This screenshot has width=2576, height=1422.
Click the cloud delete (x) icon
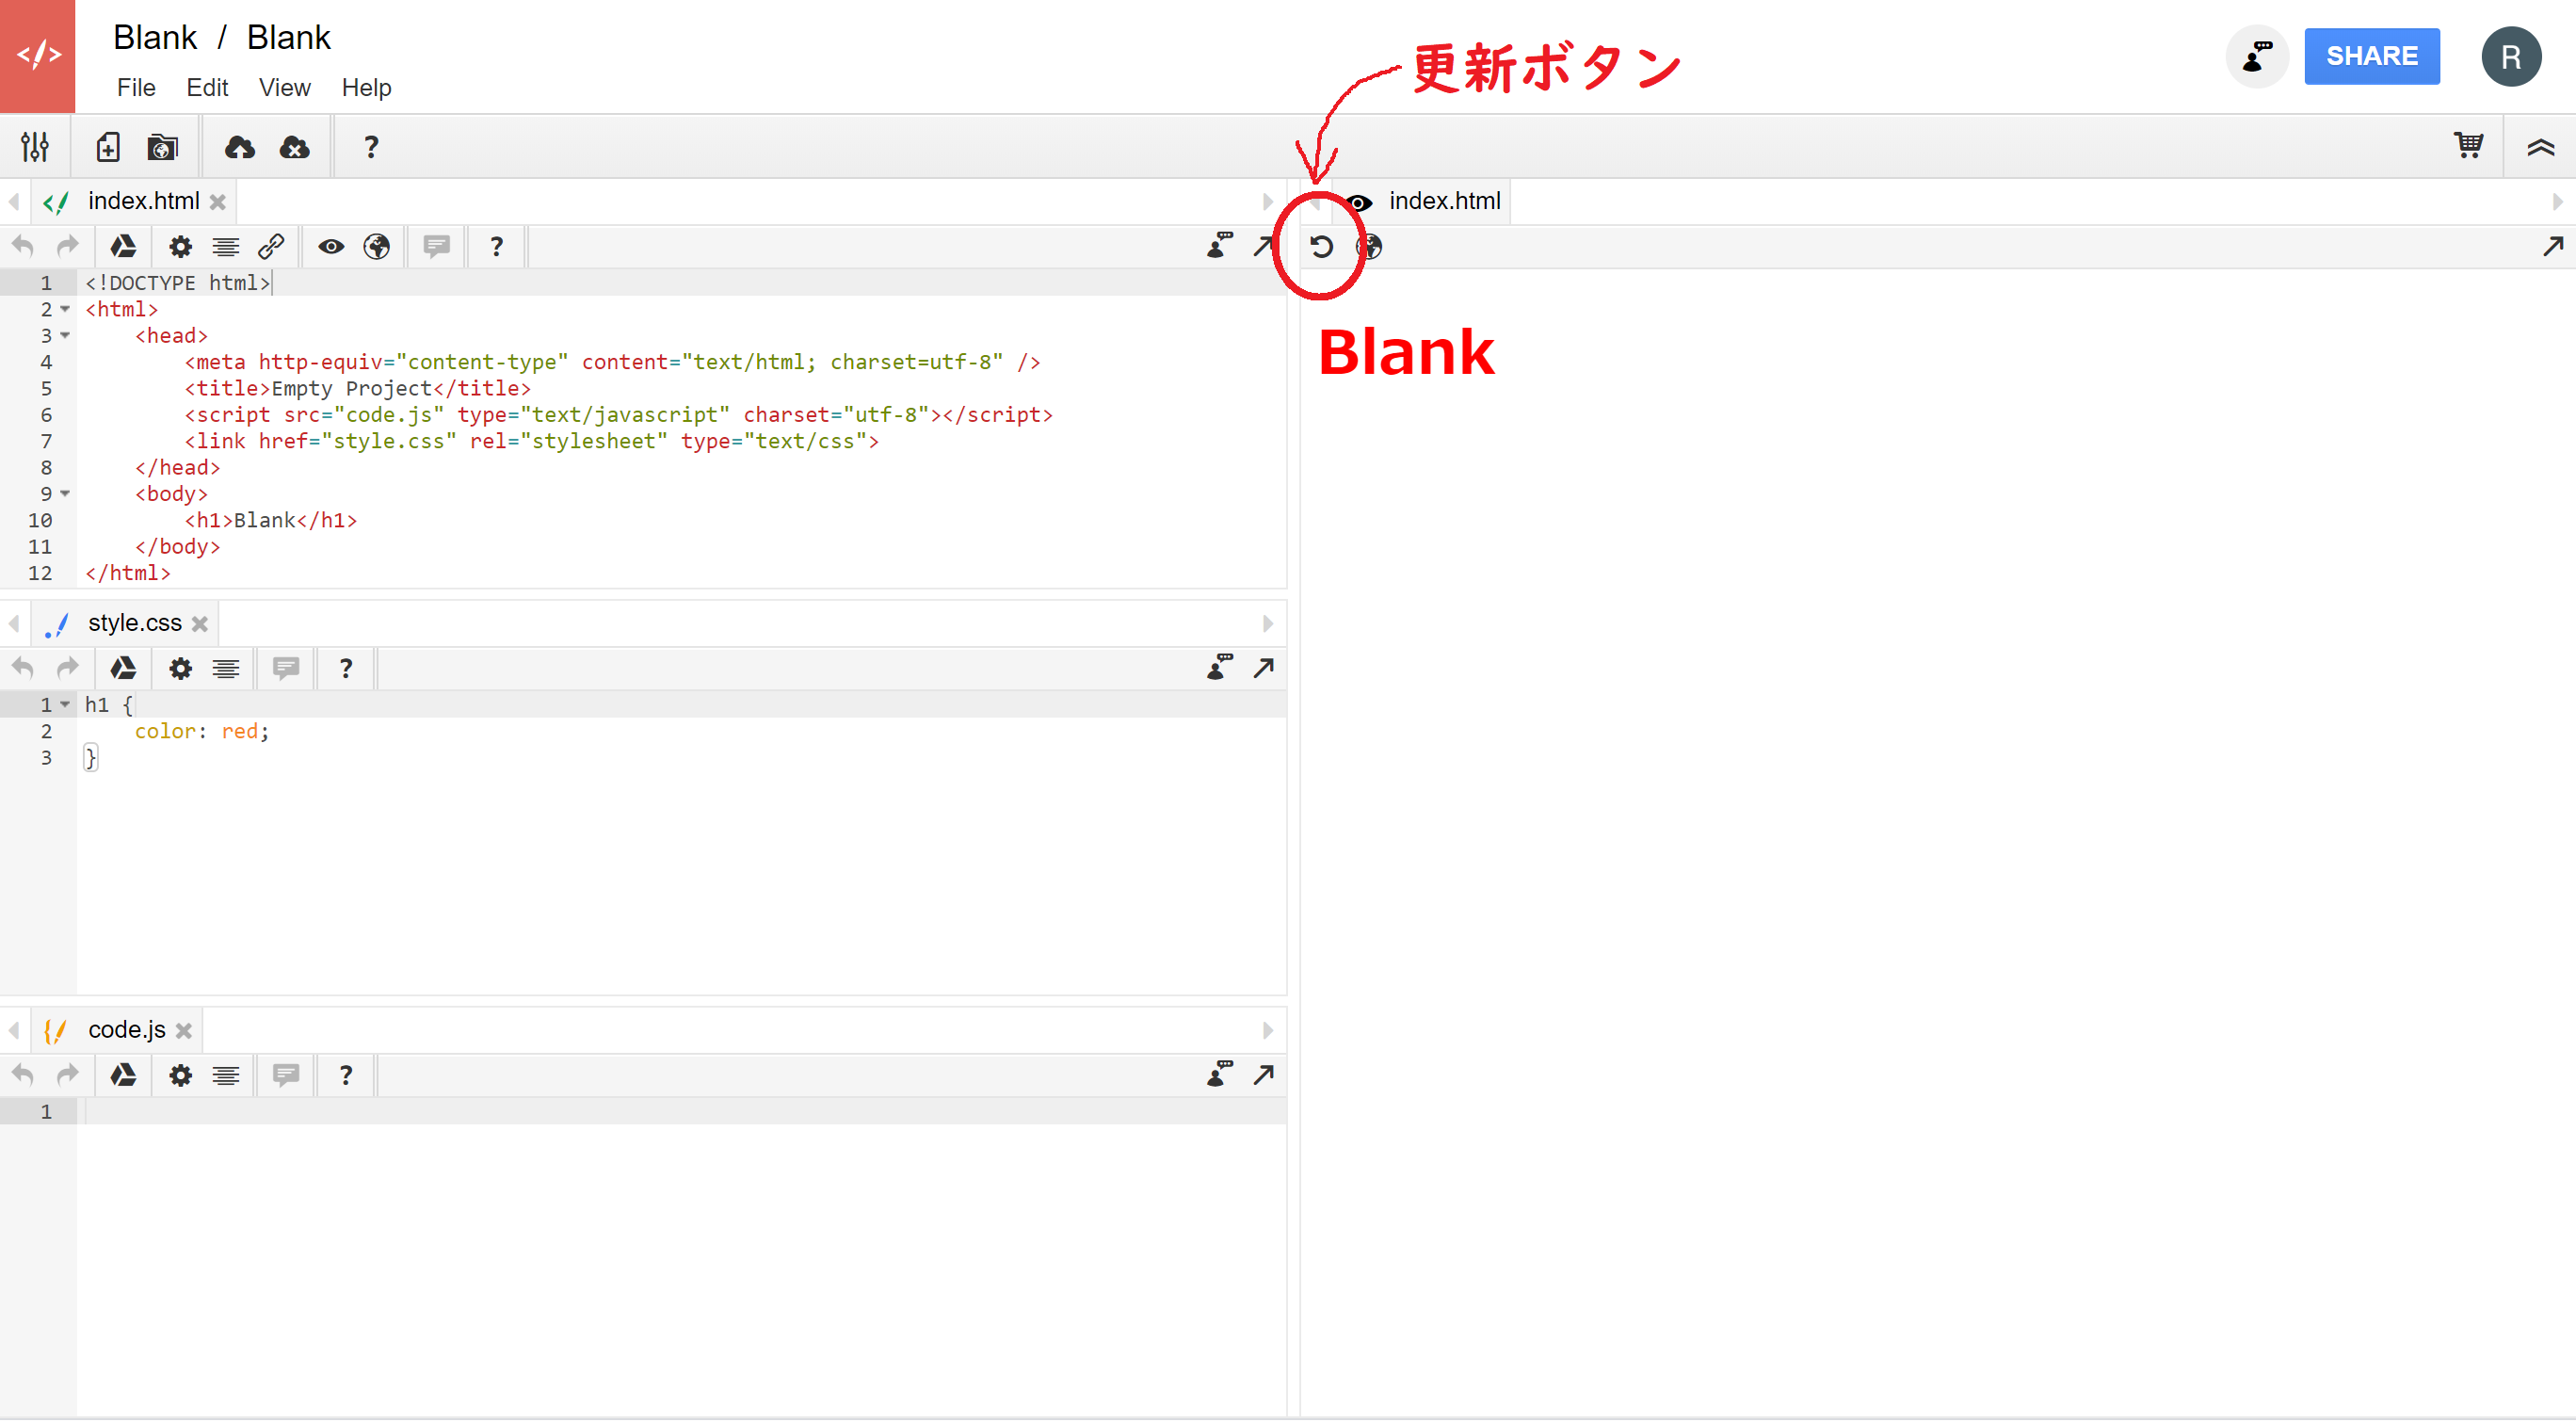[x=294, y=147]
